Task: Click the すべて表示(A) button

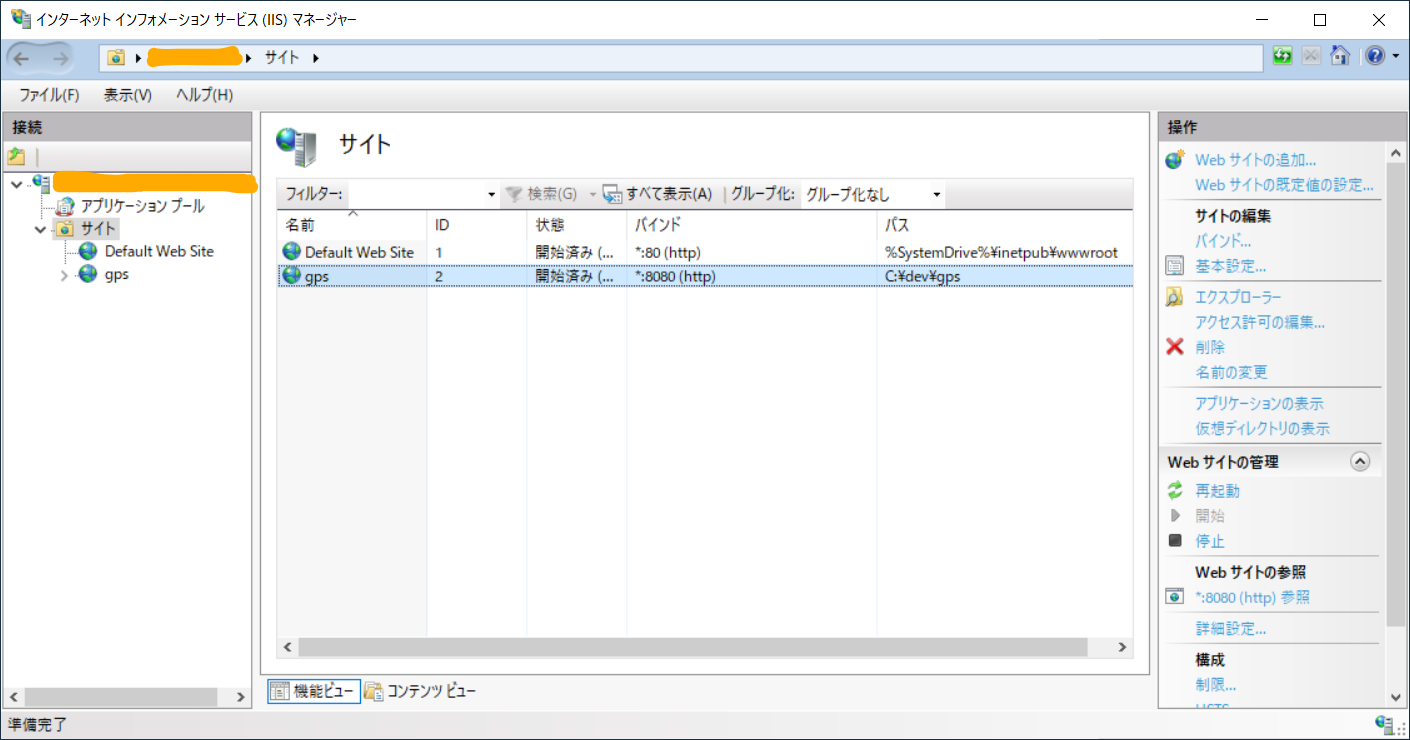Action: [x=657, y=195]
